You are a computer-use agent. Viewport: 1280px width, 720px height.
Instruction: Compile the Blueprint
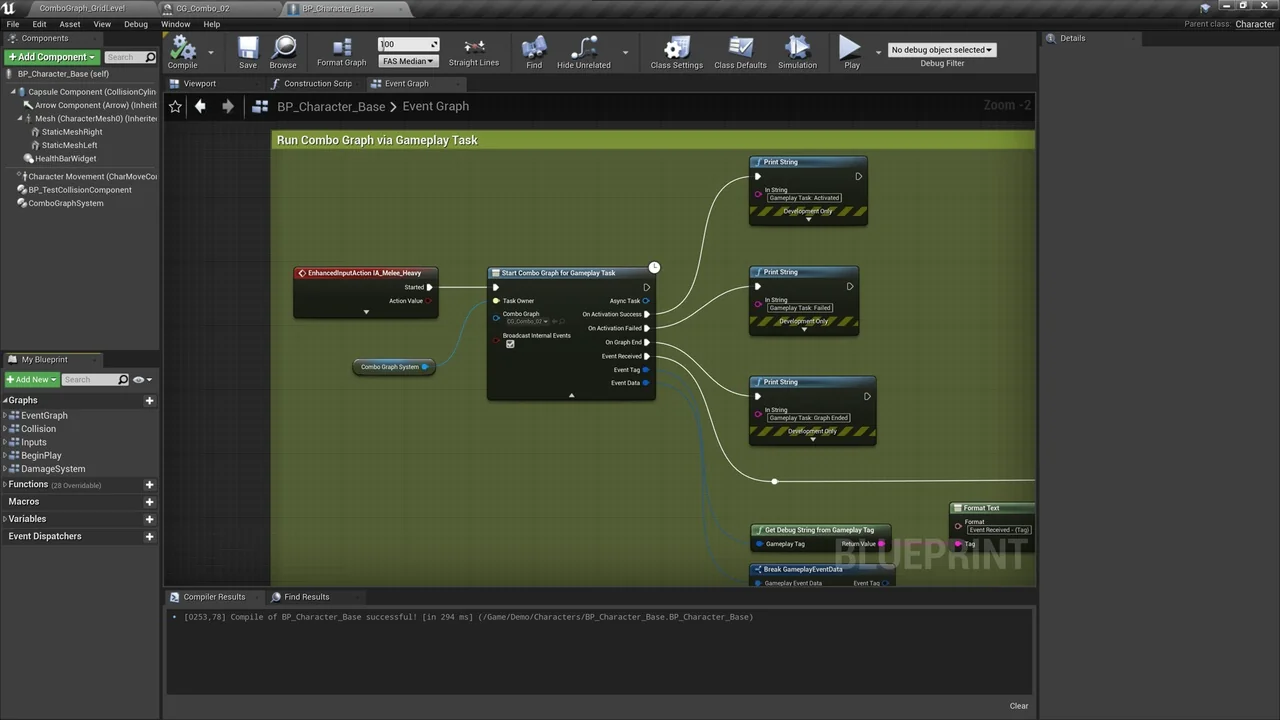[x=181, y=50]
